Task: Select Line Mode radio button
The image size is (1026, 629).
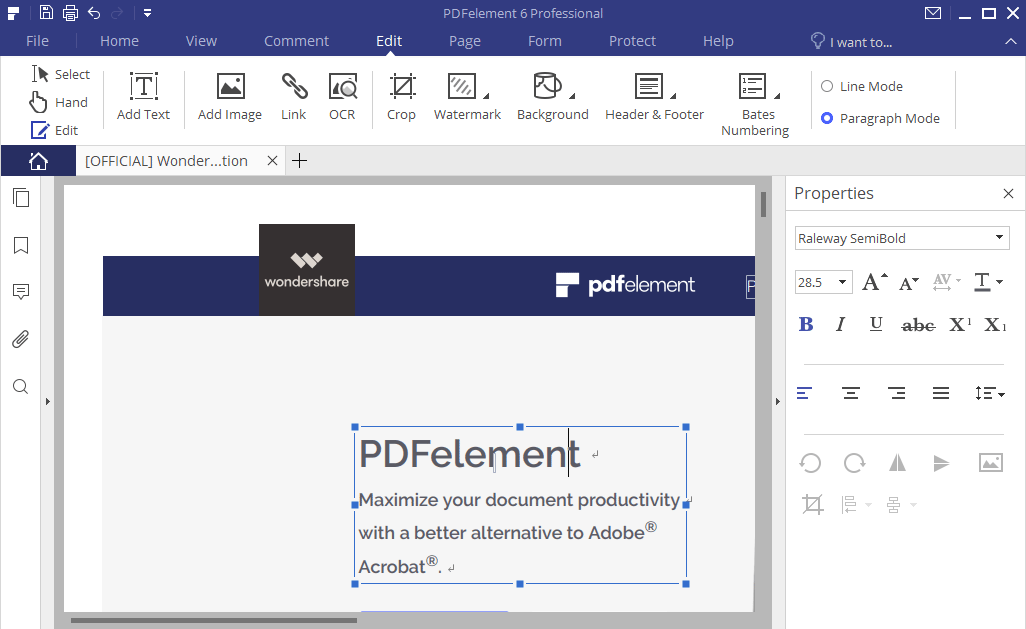Action: click(827, 86)
